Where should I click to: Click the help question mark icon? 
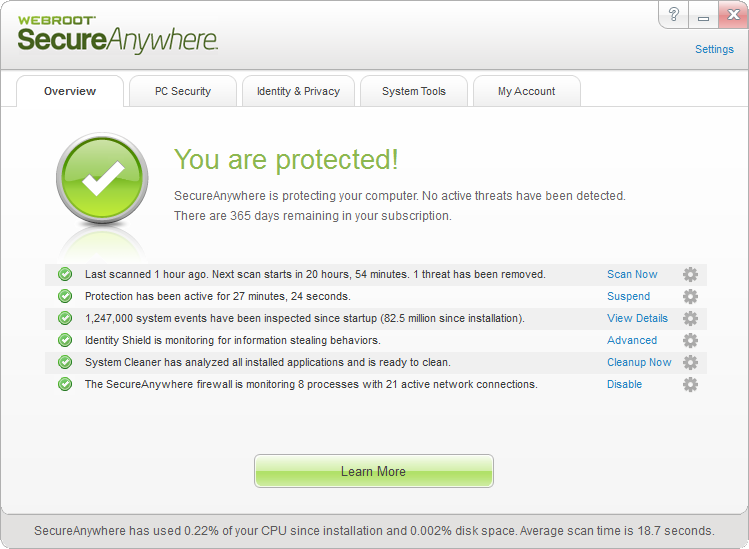coord(673,14)
